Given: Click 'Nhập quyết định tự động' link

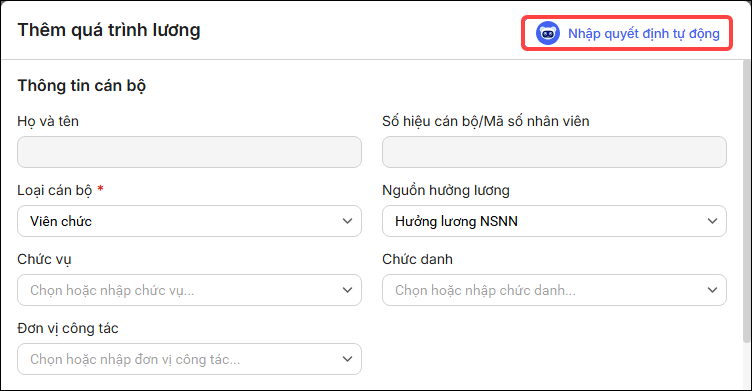Looking at the screenshot, I should [x=644, y=34].
